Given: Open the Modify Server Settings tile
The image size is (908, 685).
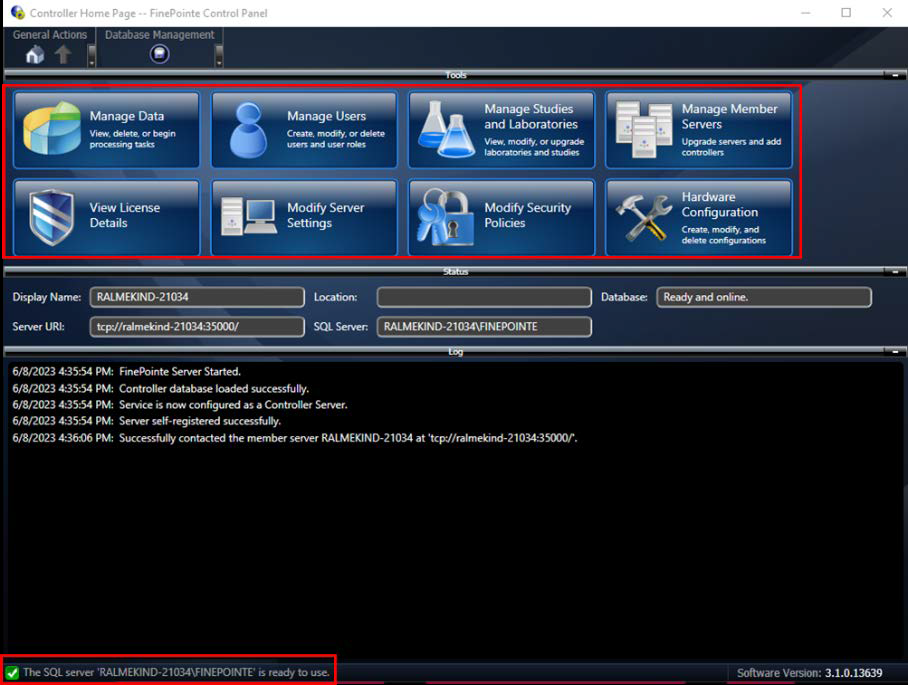Looking at the screenshot, I should click(304, 217).
